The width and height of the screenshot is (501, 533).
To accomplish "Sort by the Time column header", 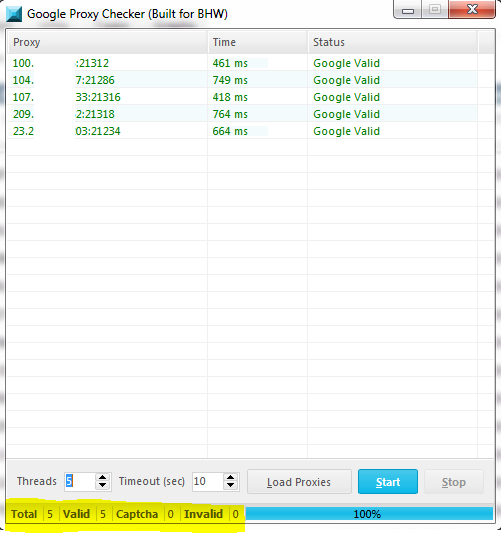I will (258, 42).
